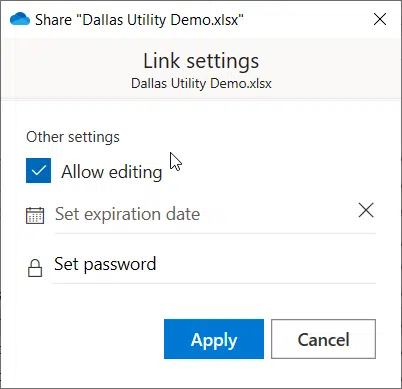Click empty title bar space left of close X

[x=307, y=19]
